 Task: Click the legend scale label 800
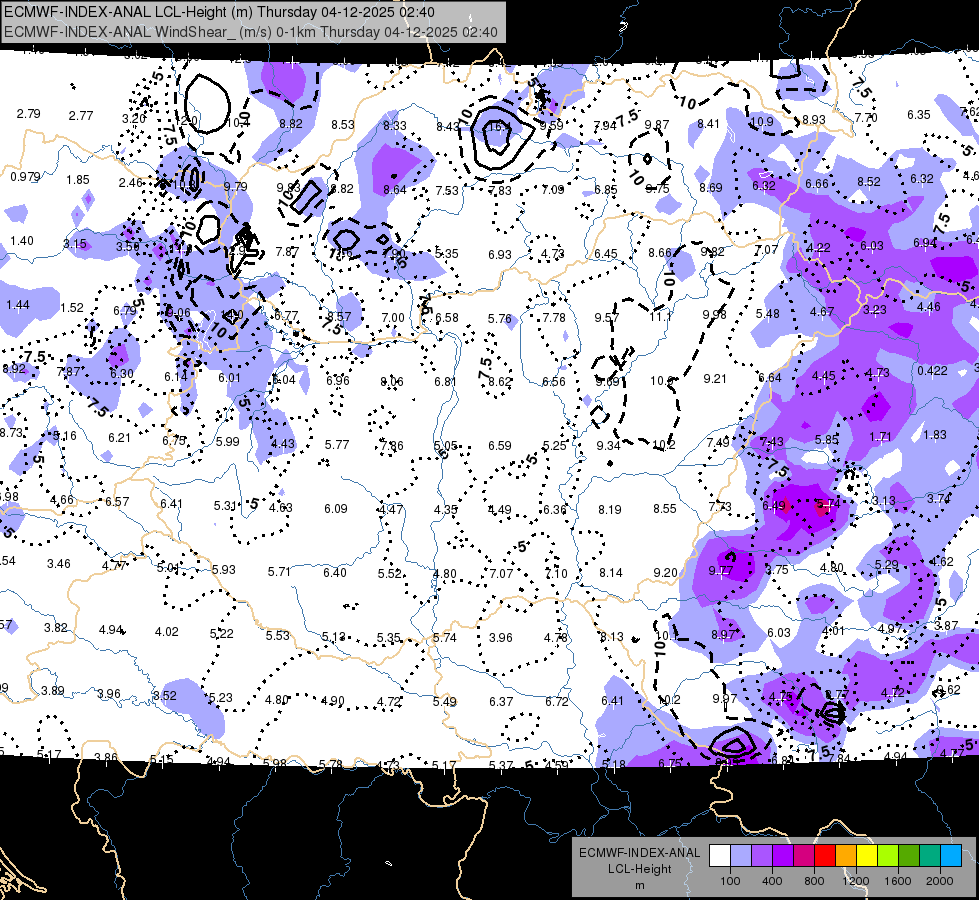click(x=814, y=881)
